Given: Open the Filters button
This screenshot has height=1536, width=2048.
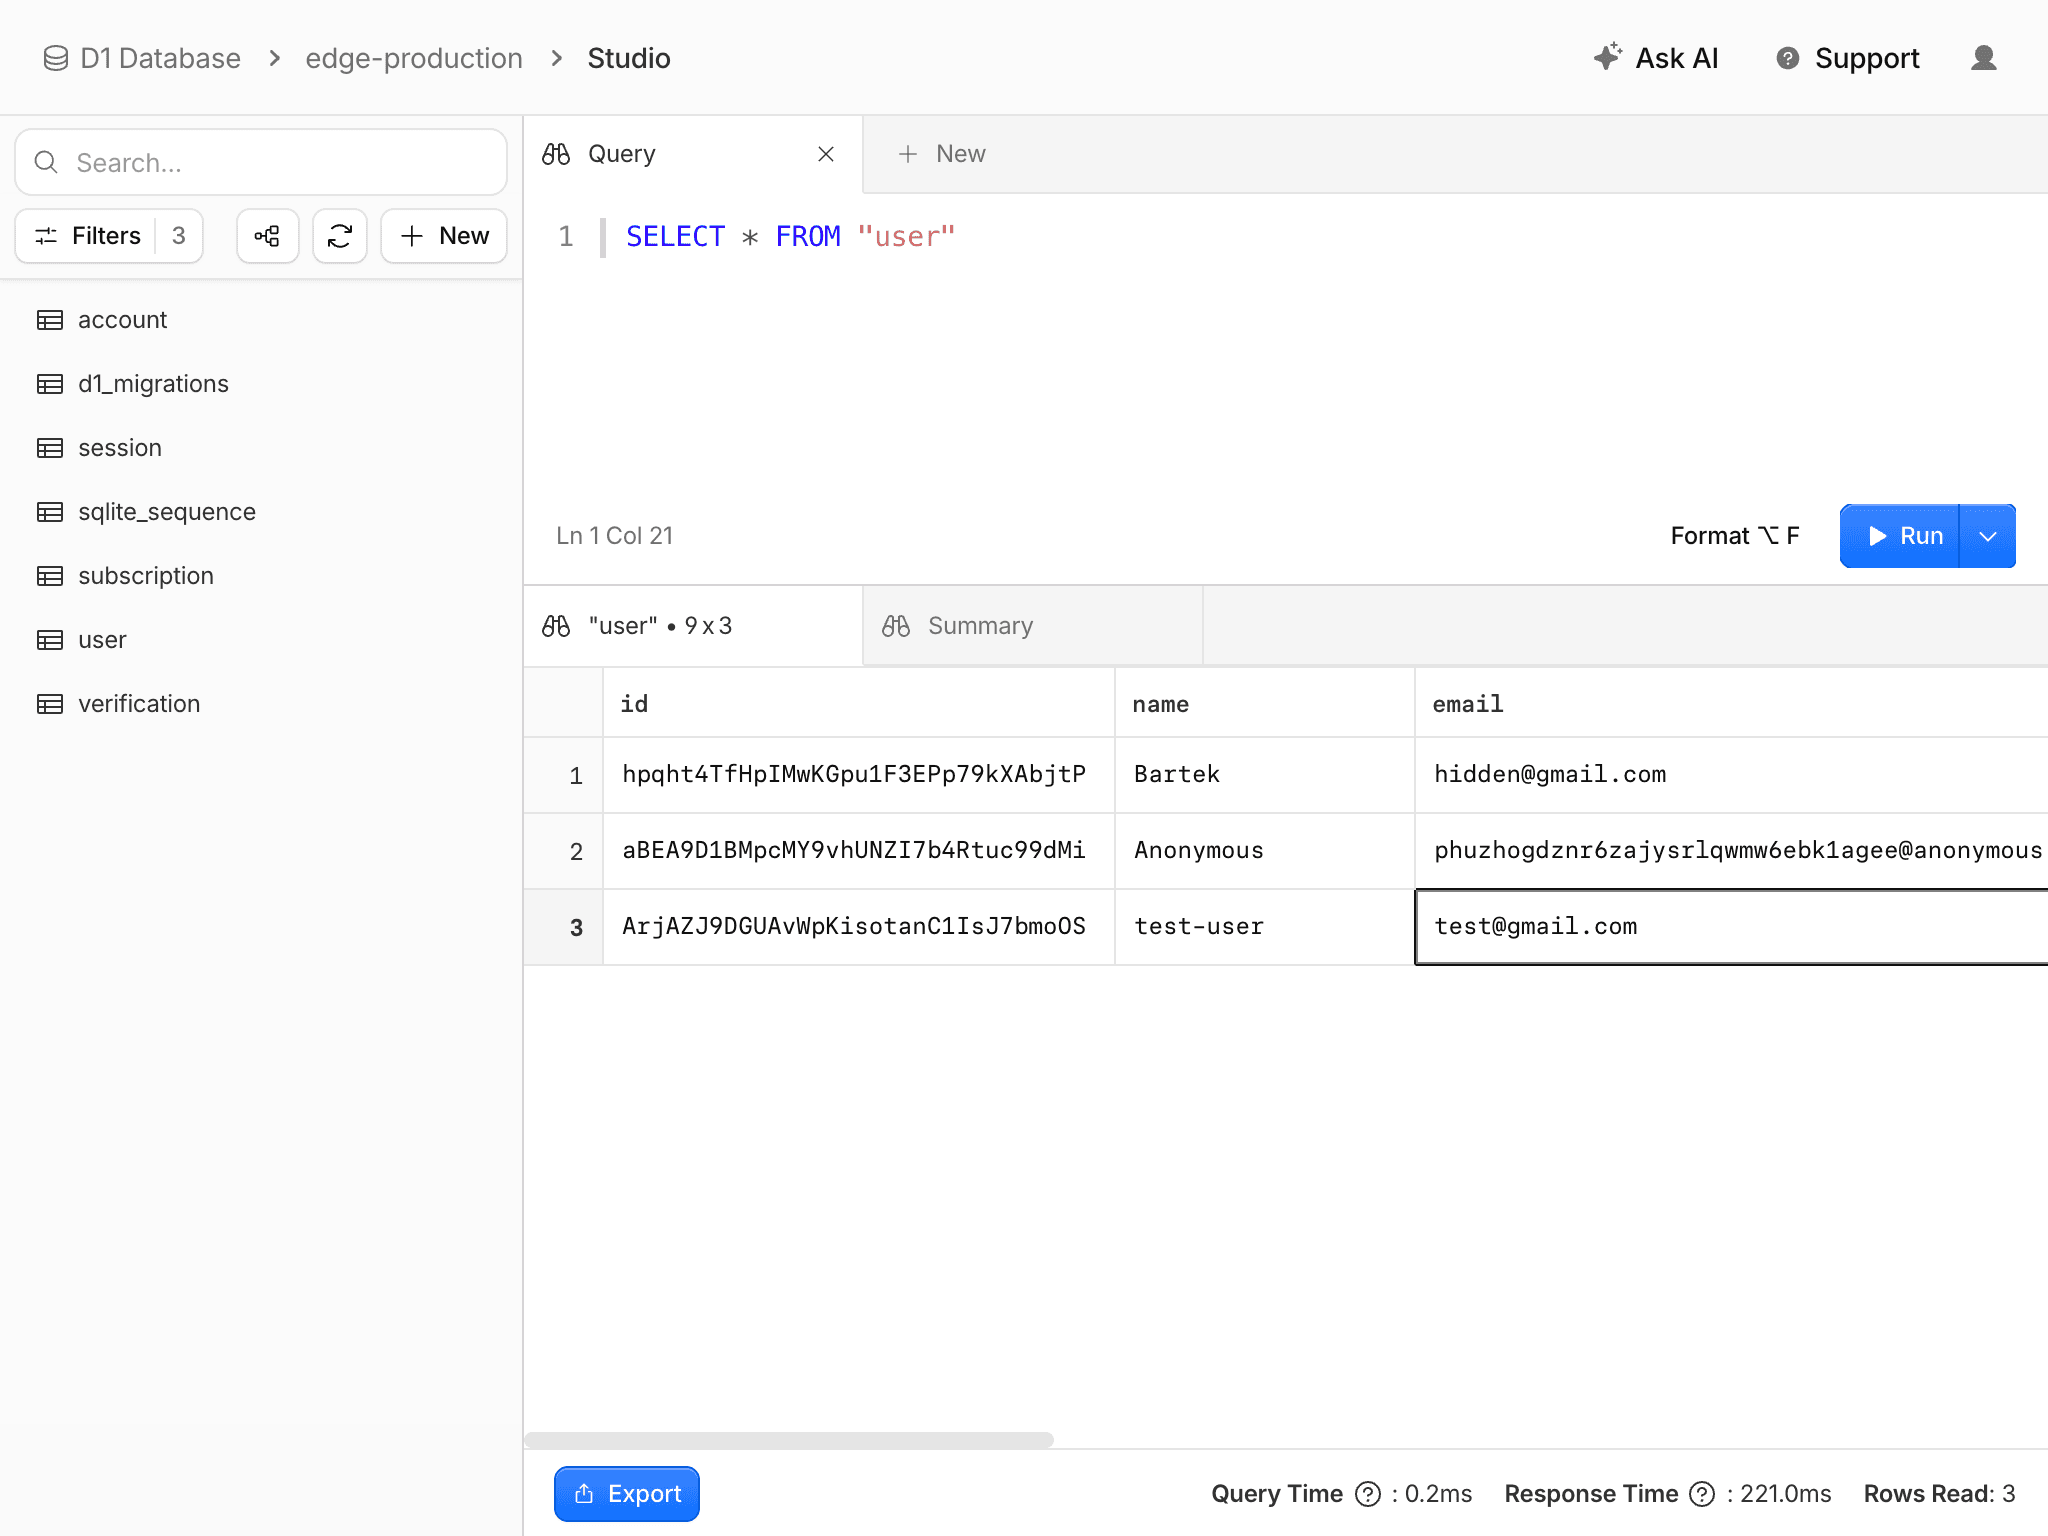Looking at the screenshot, I should click(109, 236).
